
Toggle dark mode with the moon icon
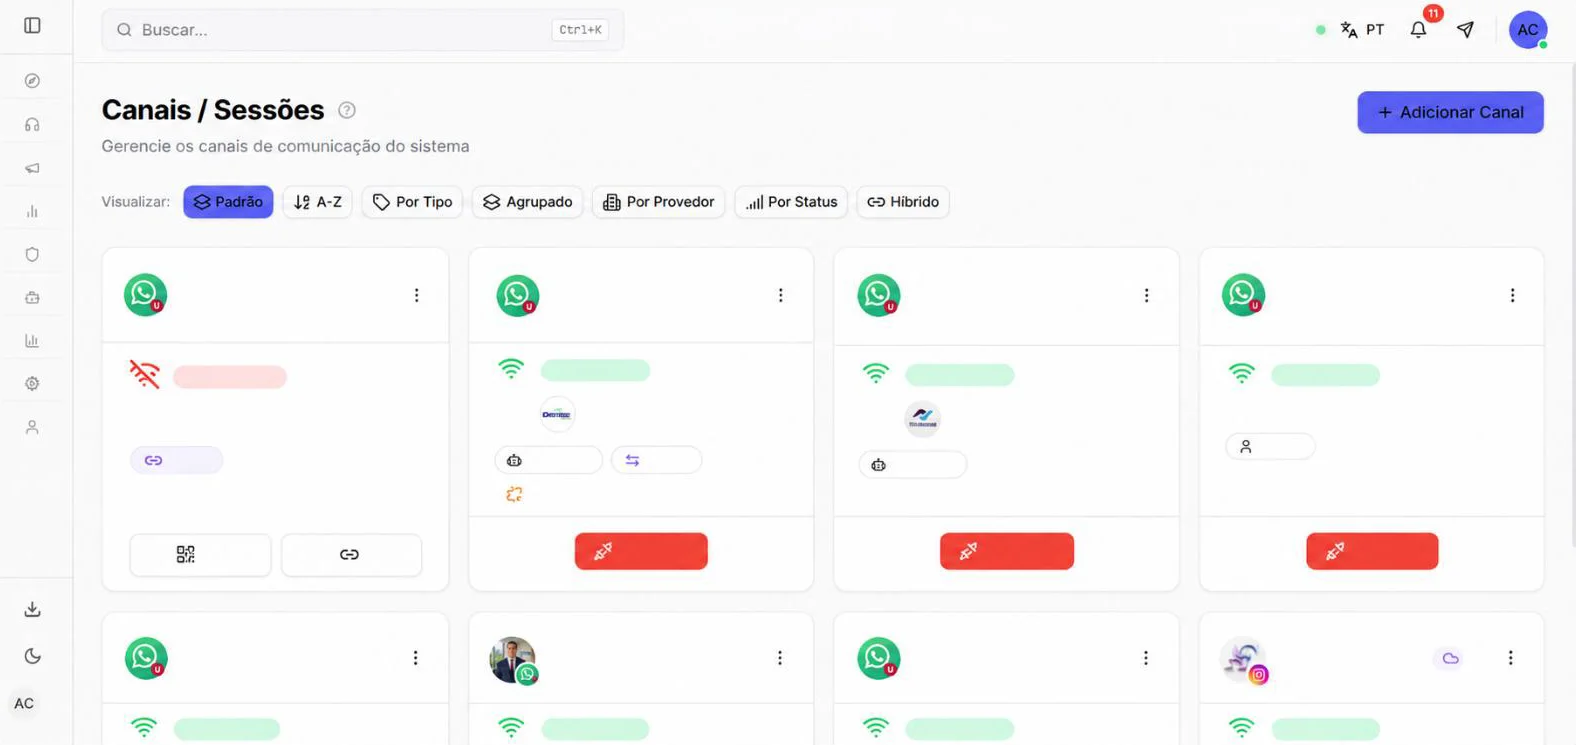(32, 656)
